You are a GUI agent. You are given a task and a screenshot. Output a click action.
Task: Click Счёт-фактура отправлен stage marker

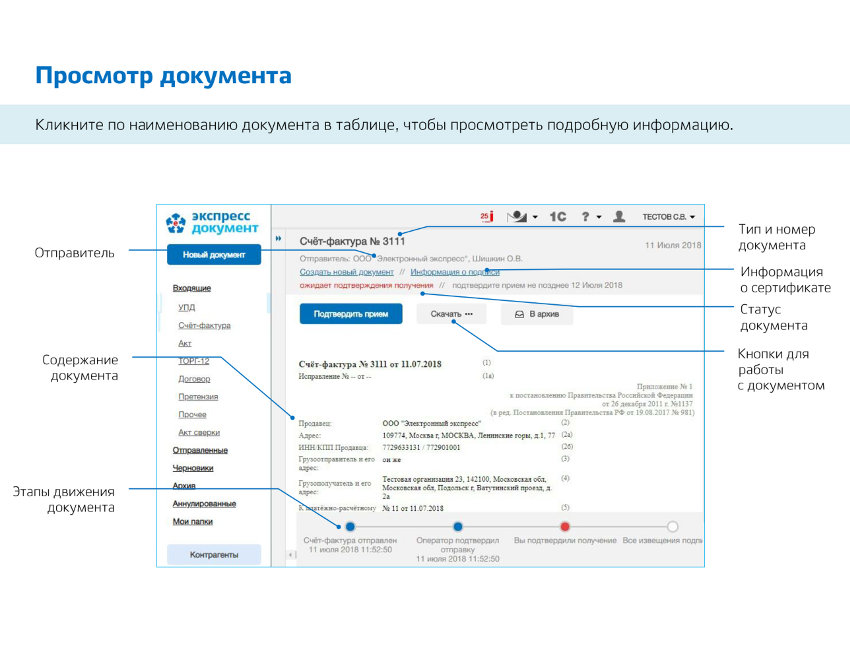coord(350,526)
